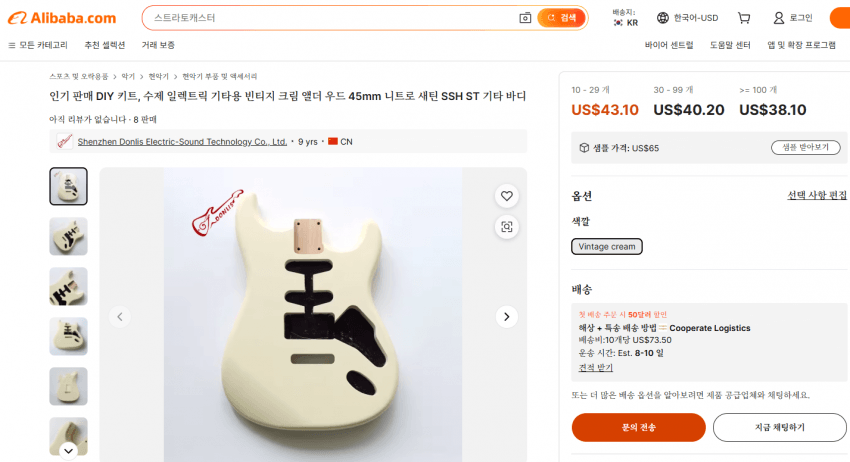Open the all categories menu
Viewport: 850px width, 462px height.
[38, 45]
